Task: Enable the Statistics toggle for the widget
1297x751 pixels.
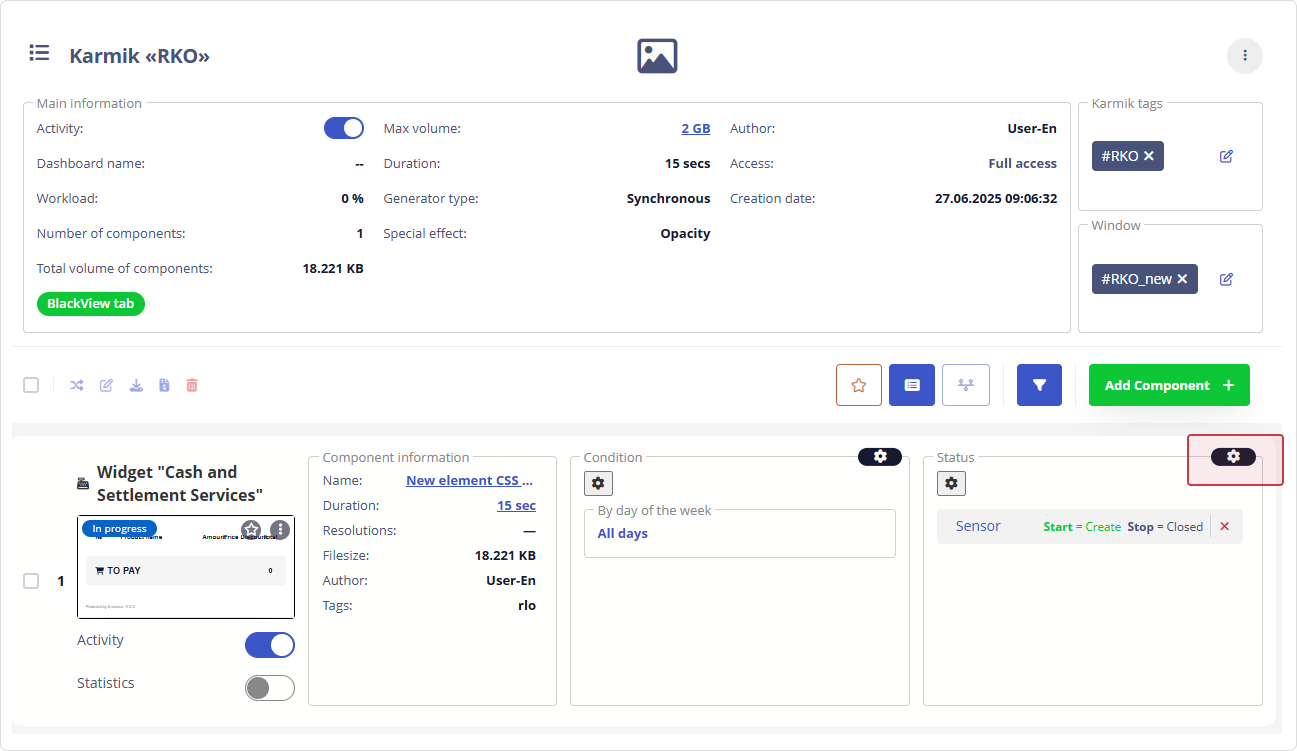Action: (270, 687)
